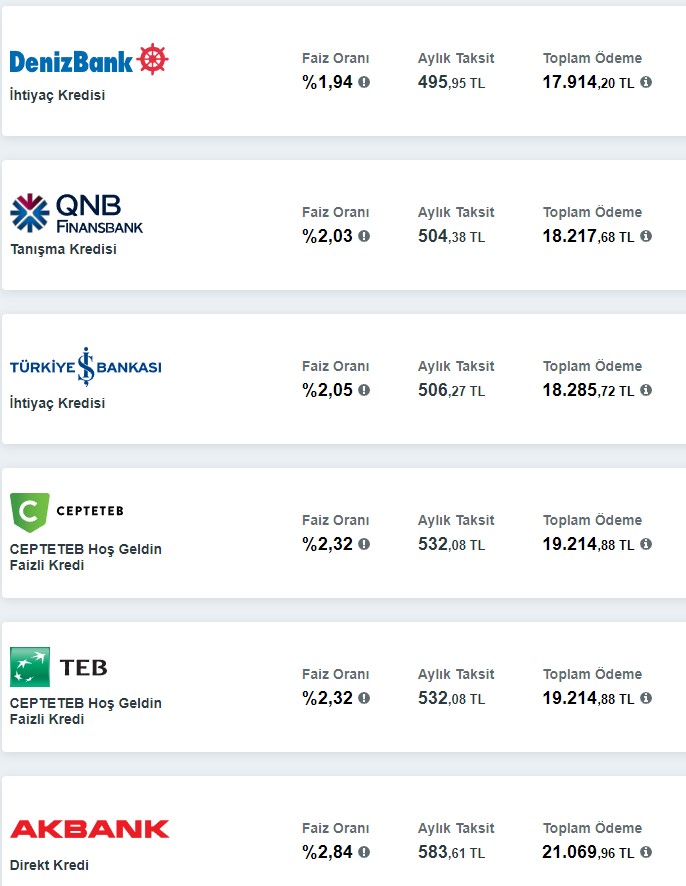Click the TEB star logo
686x886 pixels.
[x=30, y=667]
